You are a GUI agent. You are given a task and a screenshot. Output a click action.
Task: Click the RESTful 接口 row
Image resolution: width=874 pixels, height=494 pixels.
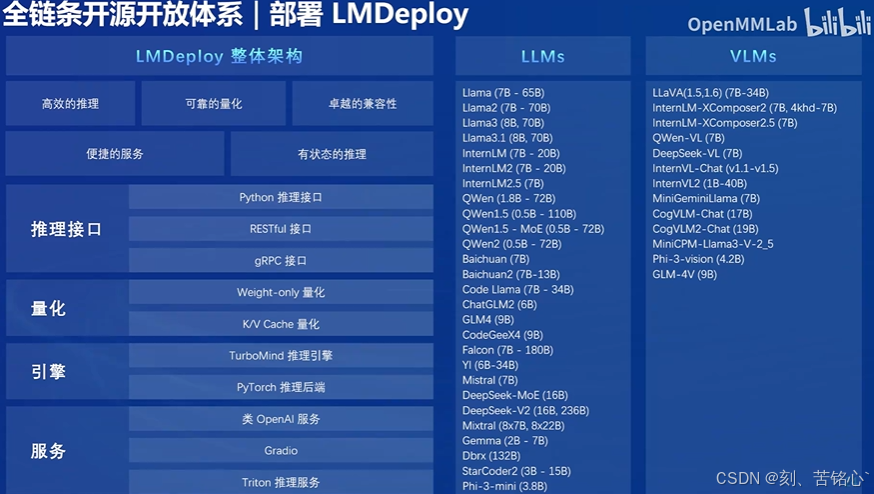(281, 229)
